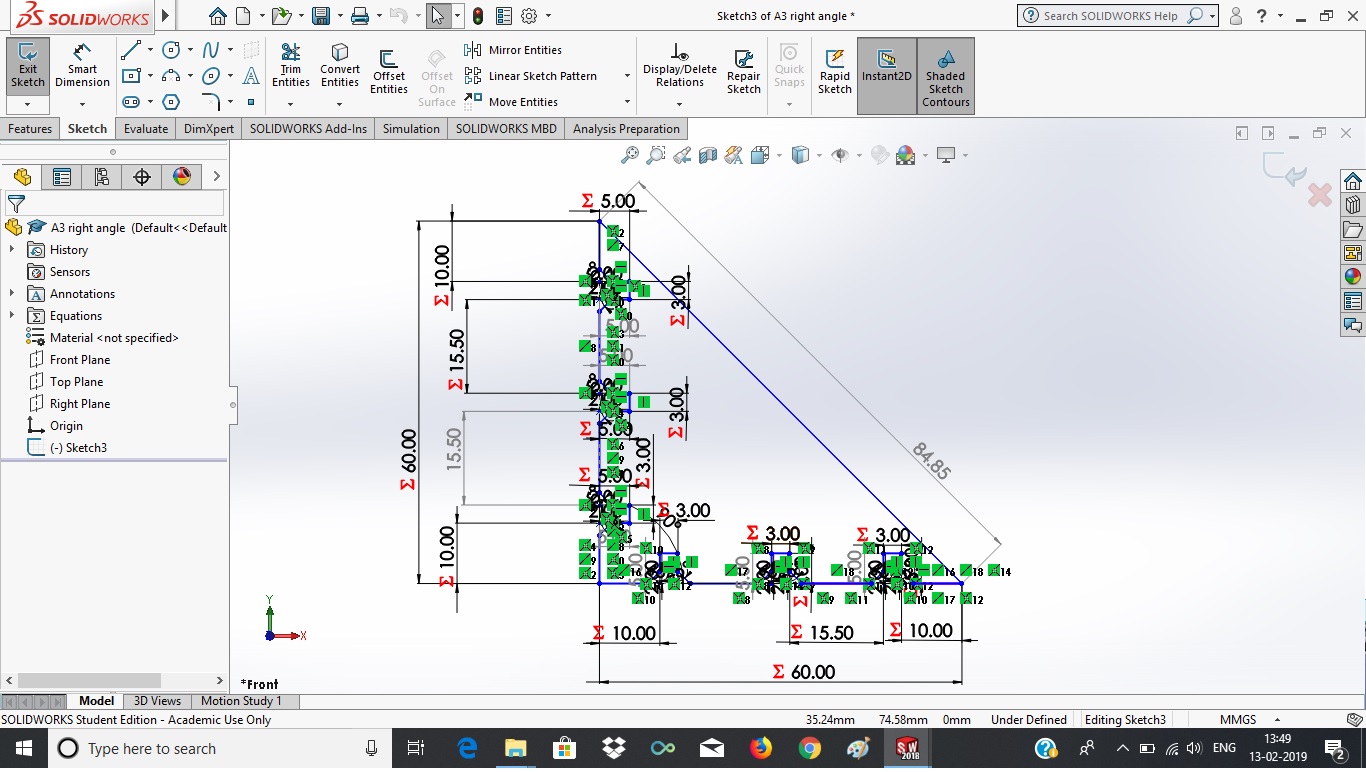Expand the Annotations tree node
Viewport: 1366px width, 772px height.
click(12, 294)
